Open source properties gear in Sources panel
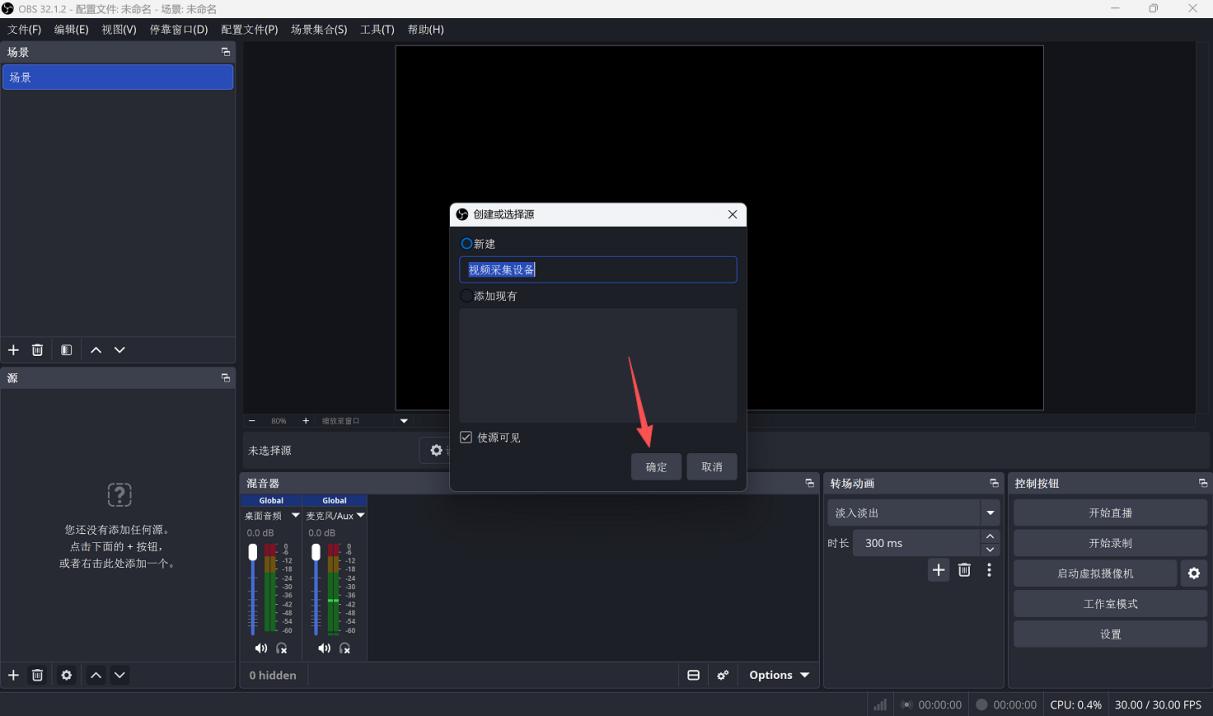The height and width of the screenshot is (716, 1213). click(x=66, y=675)
